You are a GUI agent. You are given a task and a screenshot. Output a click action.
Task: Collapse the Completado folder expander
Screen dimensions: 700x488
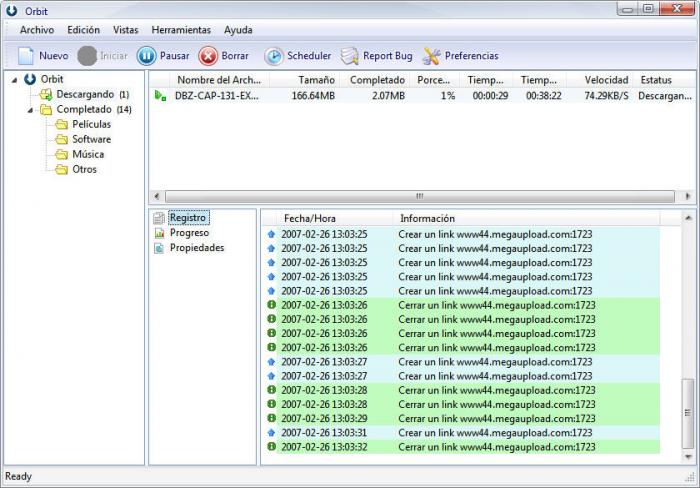click(x=30, y=110)
